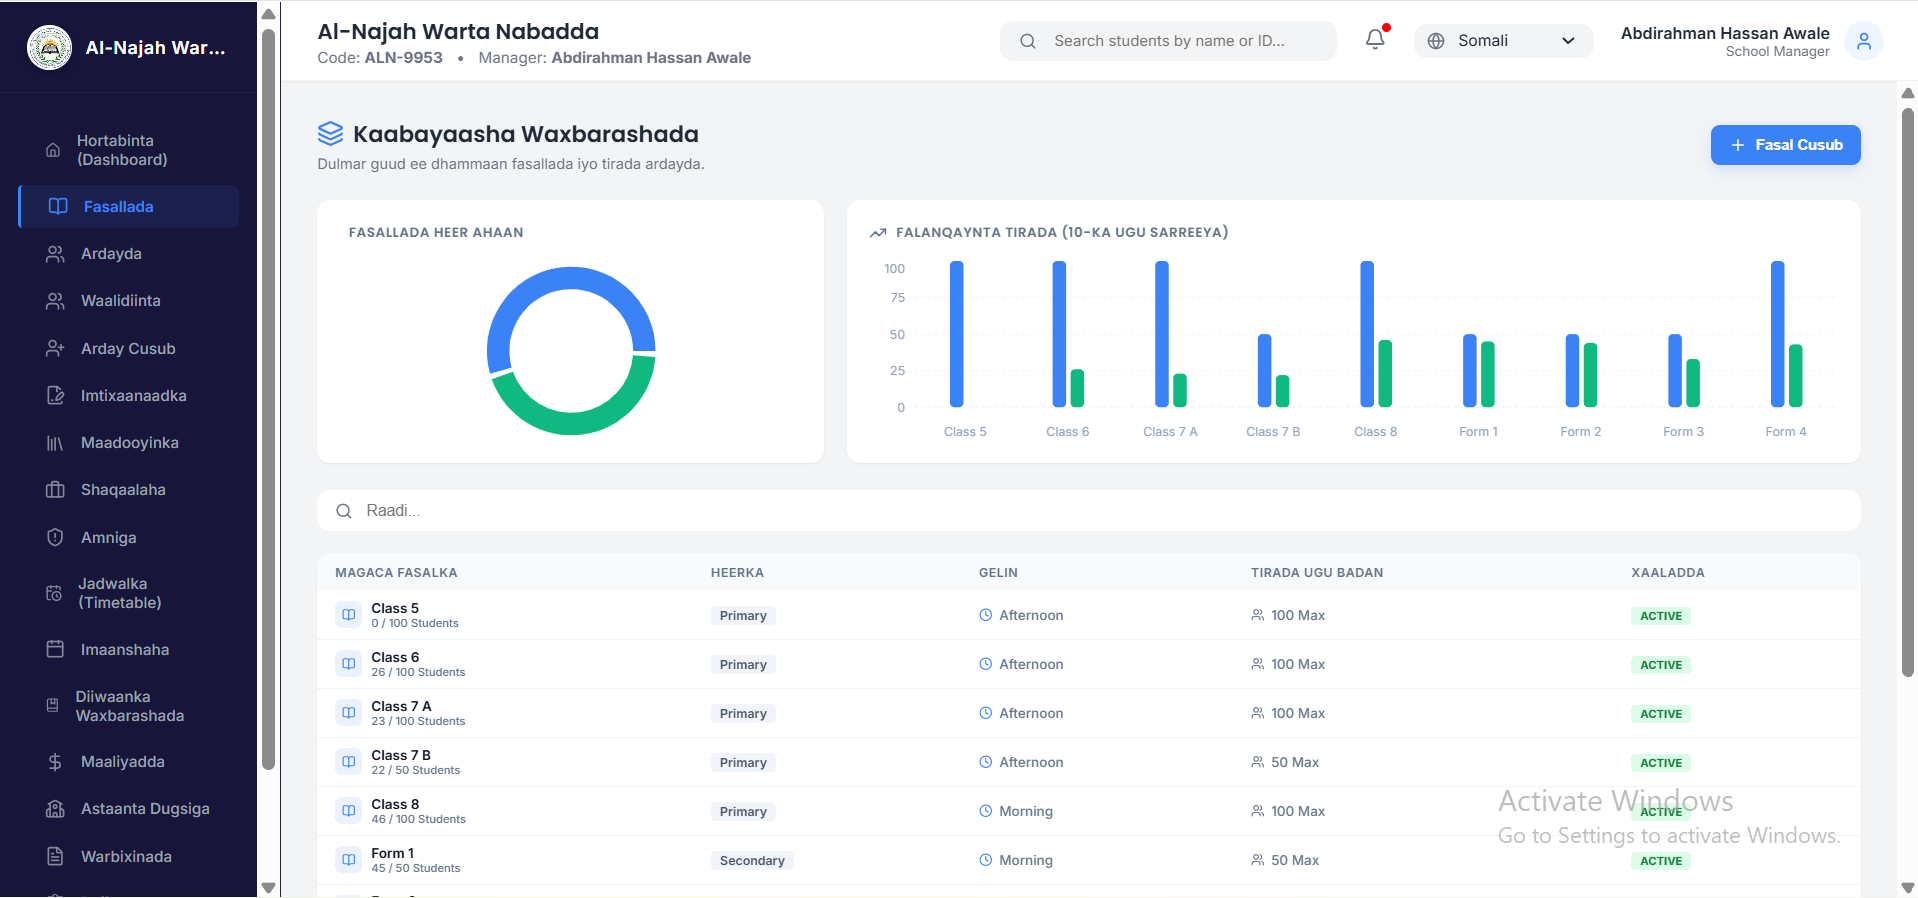Screen dimensions: 1918x898
Task: Click "100 Max" in Class 6 row
Action: (x=1298, y=664)
